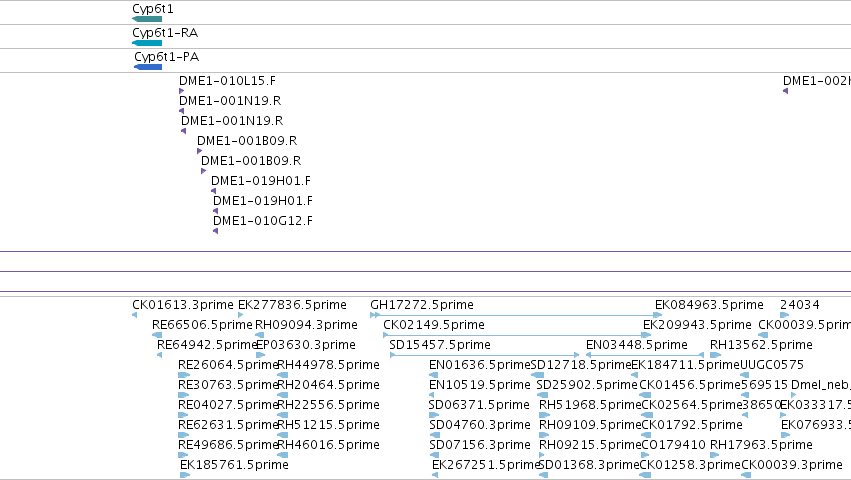Select RH17963.5prime EST
Viewport: 851px width, 480px height.
pyautogui.click(x=761, y=445)
